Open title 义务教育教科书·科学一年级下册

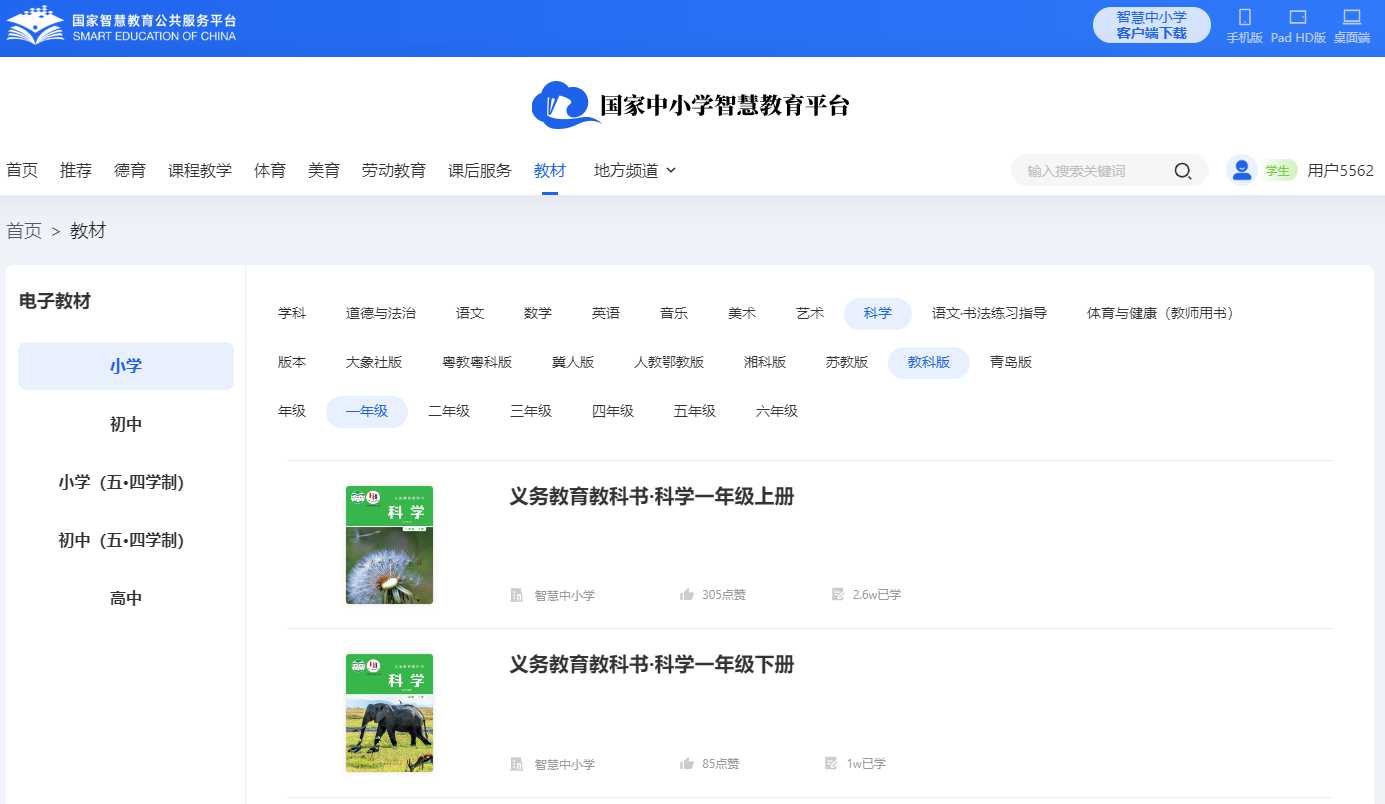click(x=652, y=665)
